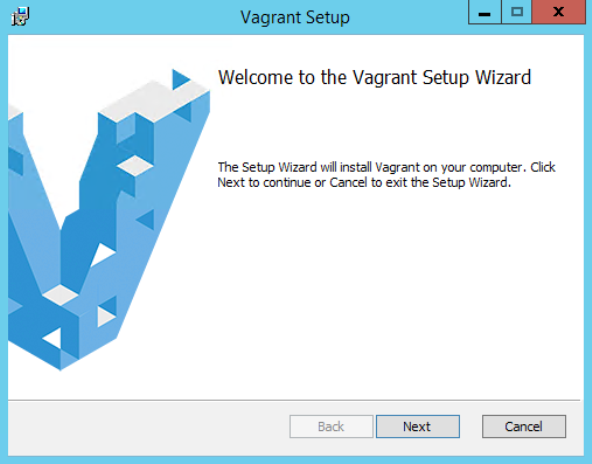592x464 pixels.
Task: Open the installer icon system menu
Action: click(x=20, y=17)
